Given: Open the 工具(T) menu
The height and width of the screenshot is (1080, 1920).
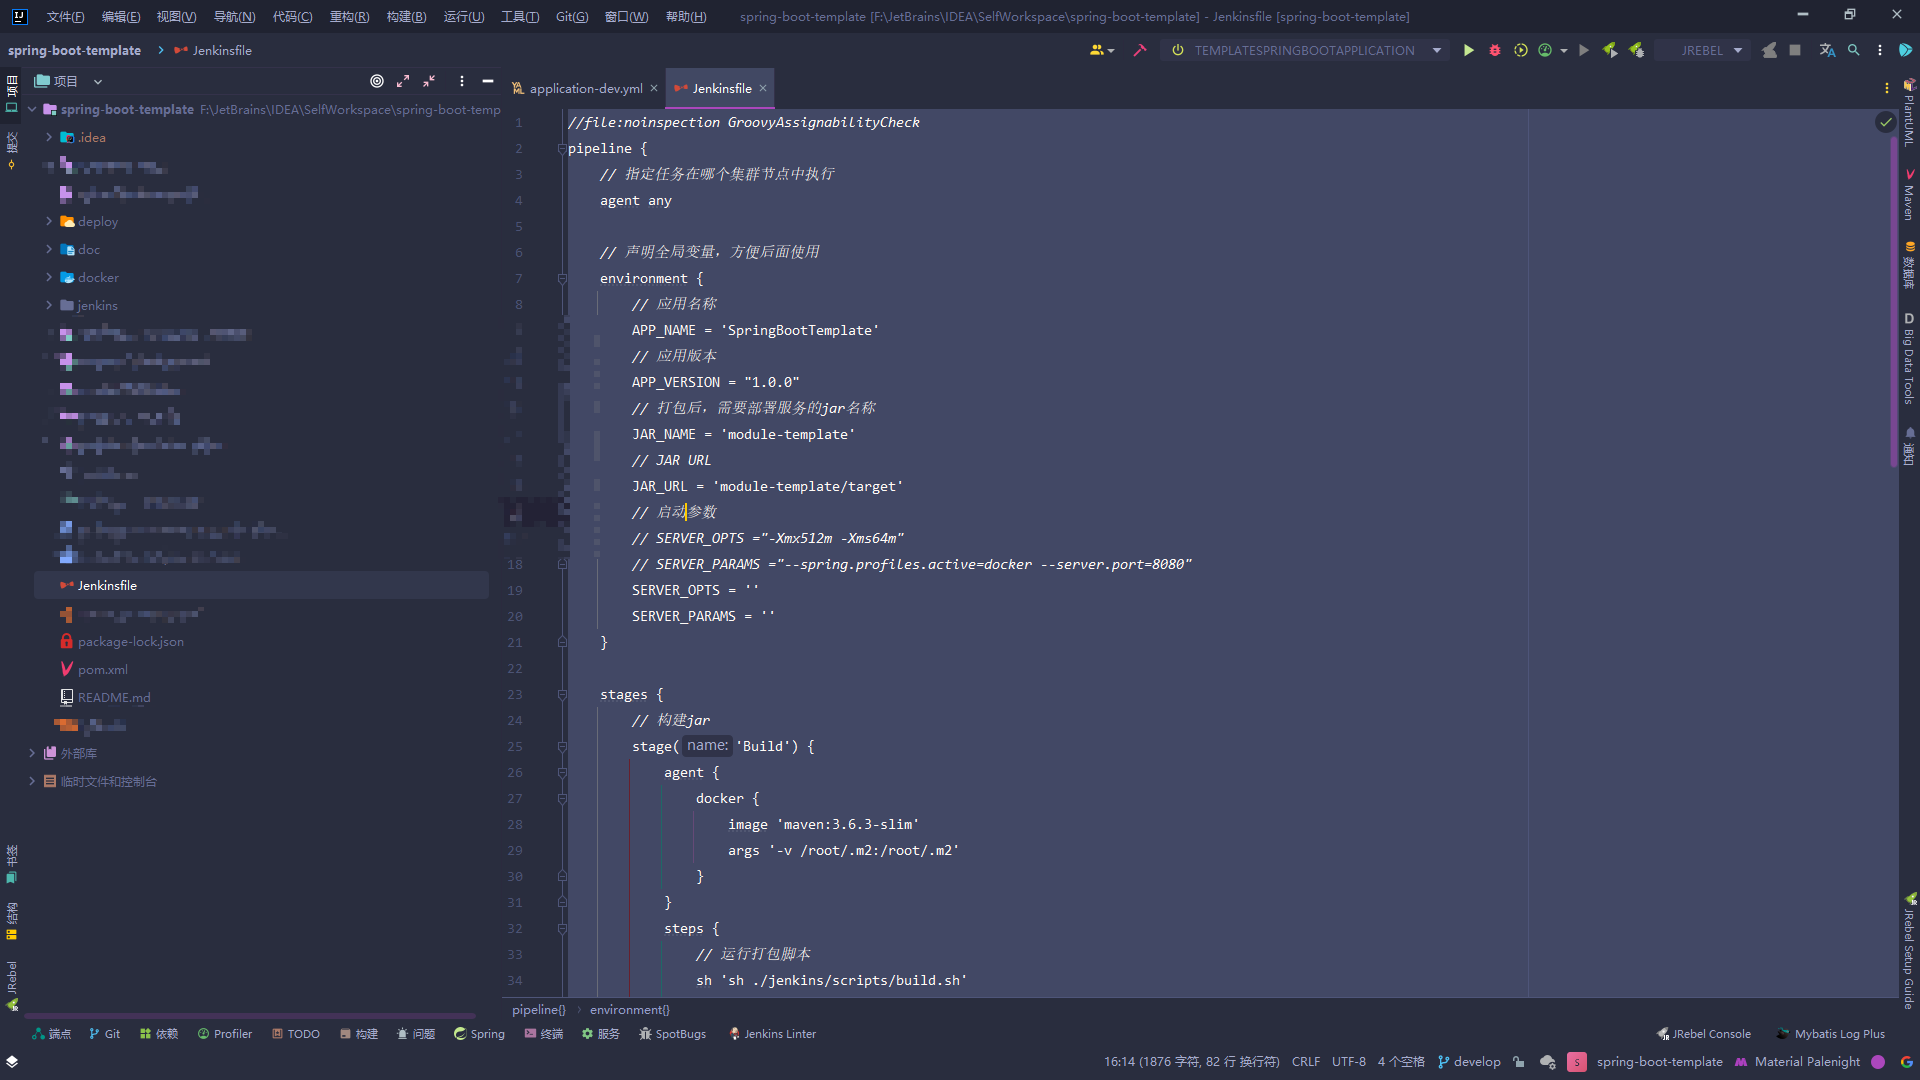Looking at the screenshot, I should [x=520, y=16].
